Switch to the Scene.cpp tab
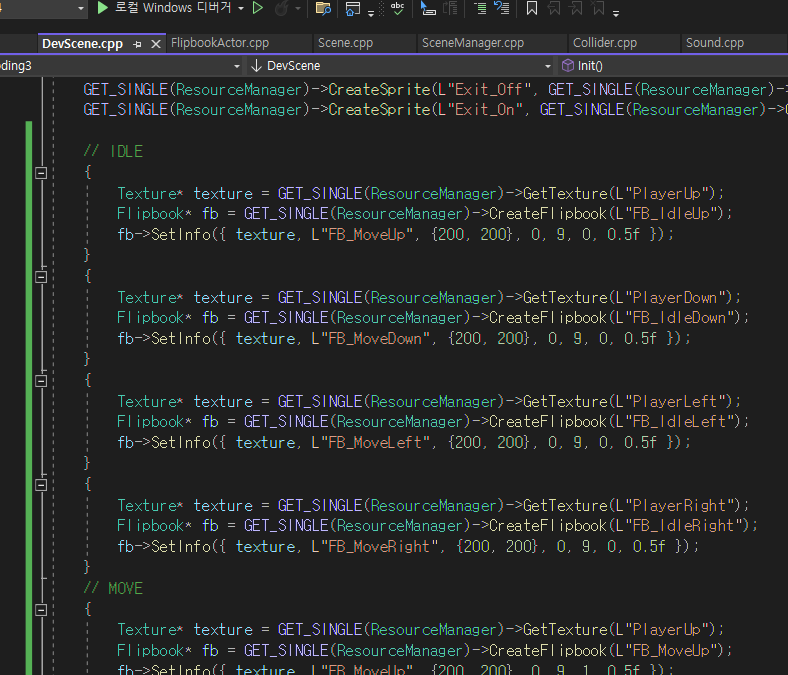The width and height of the screenshot is (788, 675). point(345,43)
